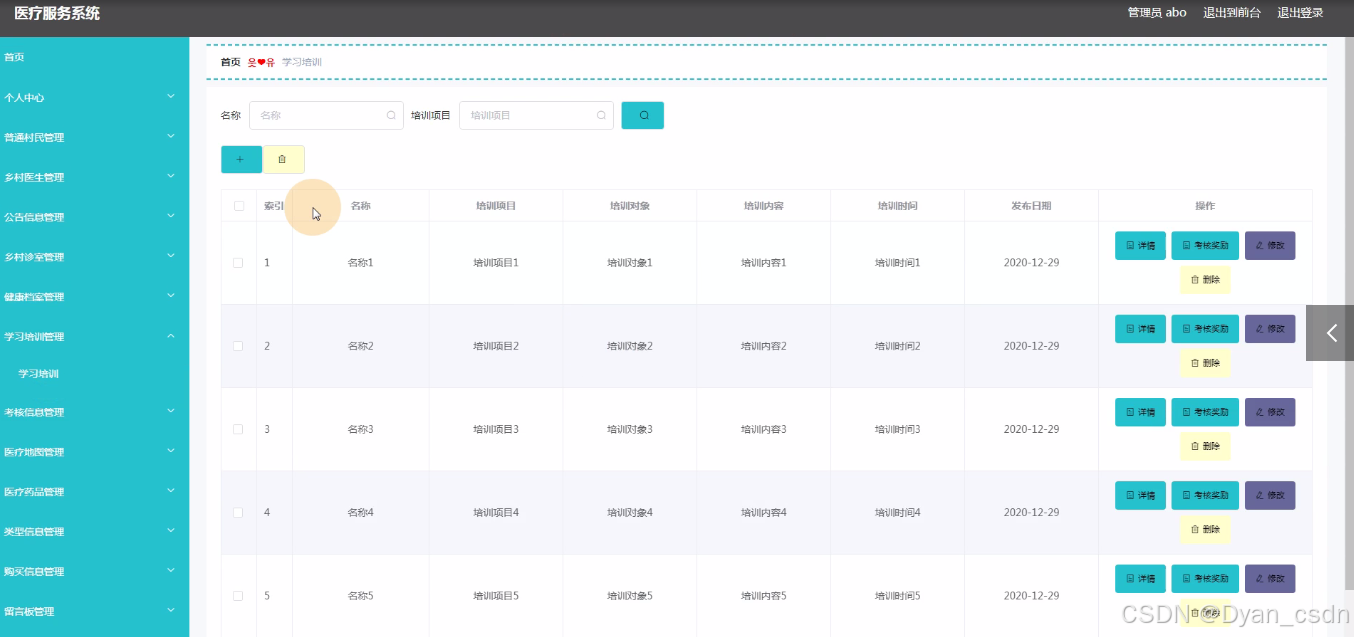The image size is (1354, 637).
Task: Check the checkbox for row 名称3
Action: pyautogui.click(x=238, y=429)
